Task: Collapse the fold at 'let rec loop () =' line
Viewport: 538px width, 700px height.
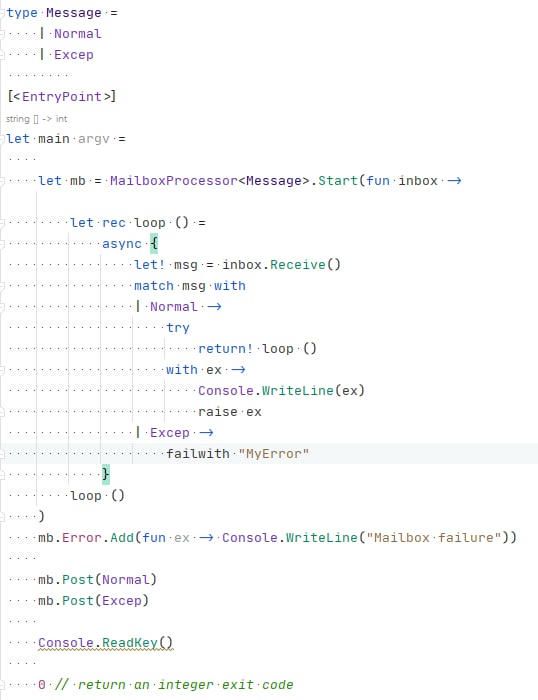Action: 2,223
